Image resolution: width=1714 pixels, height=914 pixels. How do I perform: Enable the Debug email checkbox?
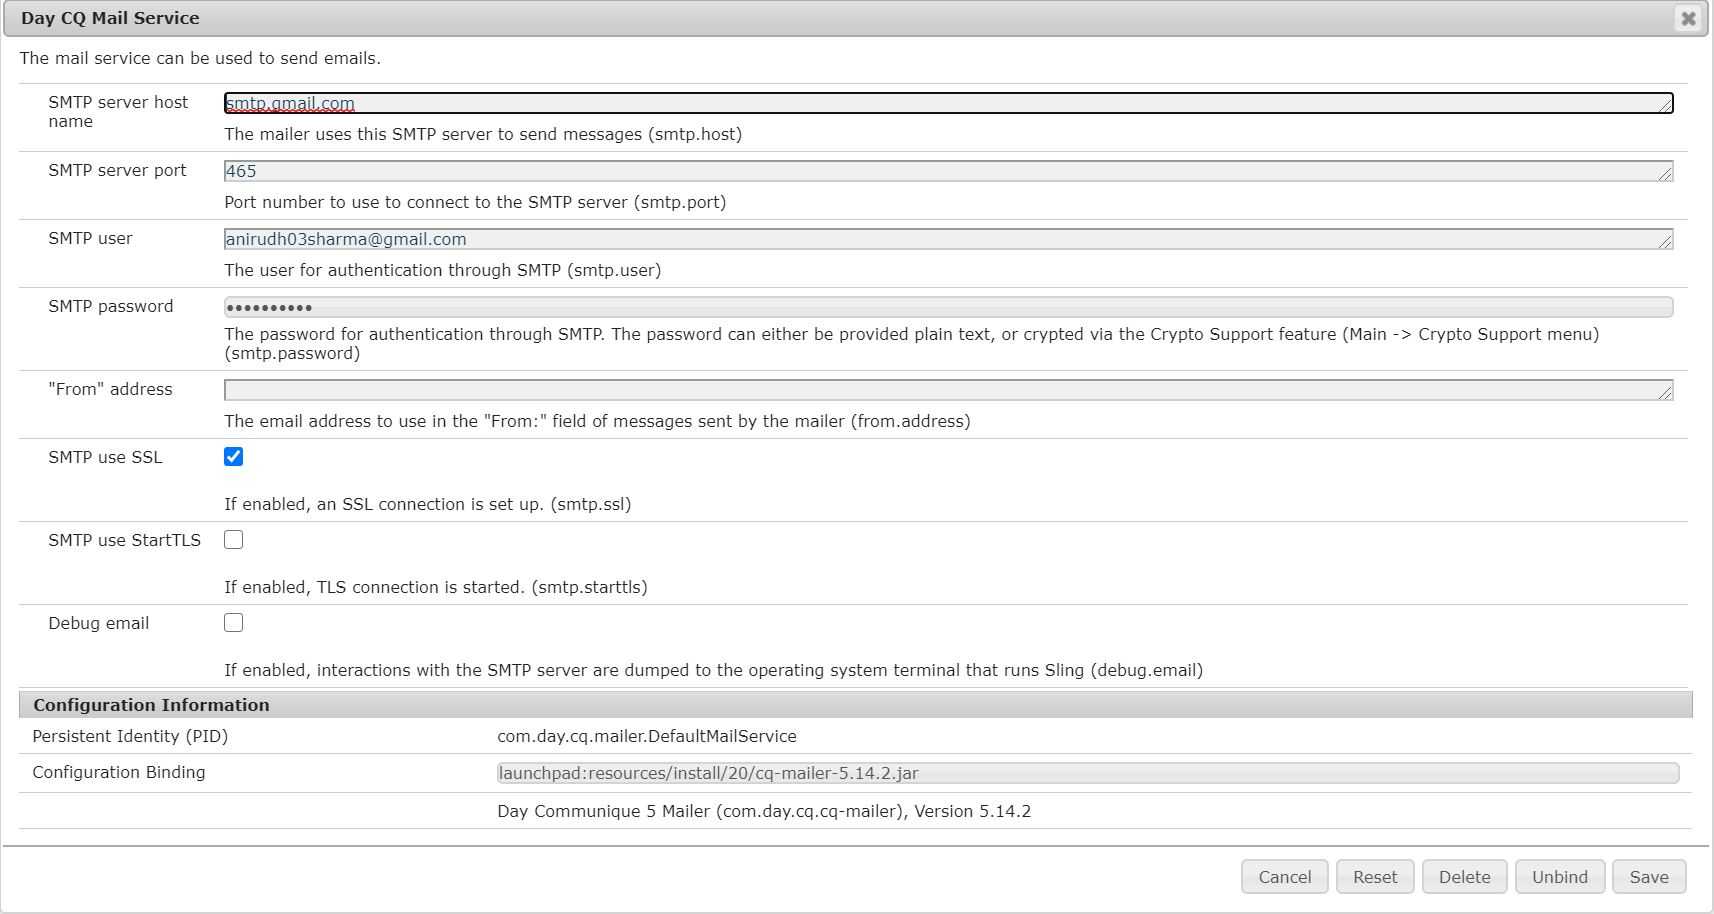[x=233, y=623]
